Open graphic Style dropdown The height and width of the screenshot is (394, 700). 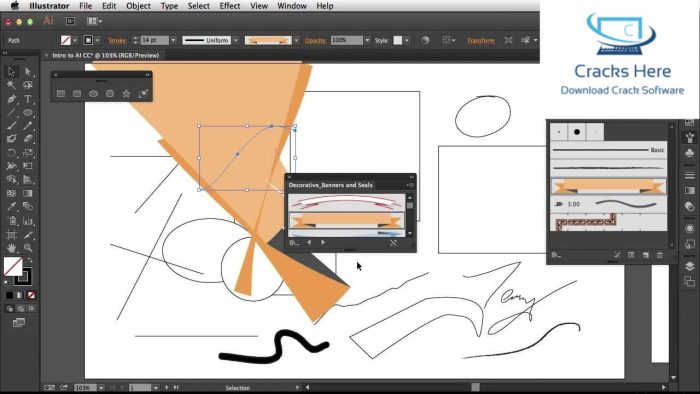coord(407,40)
